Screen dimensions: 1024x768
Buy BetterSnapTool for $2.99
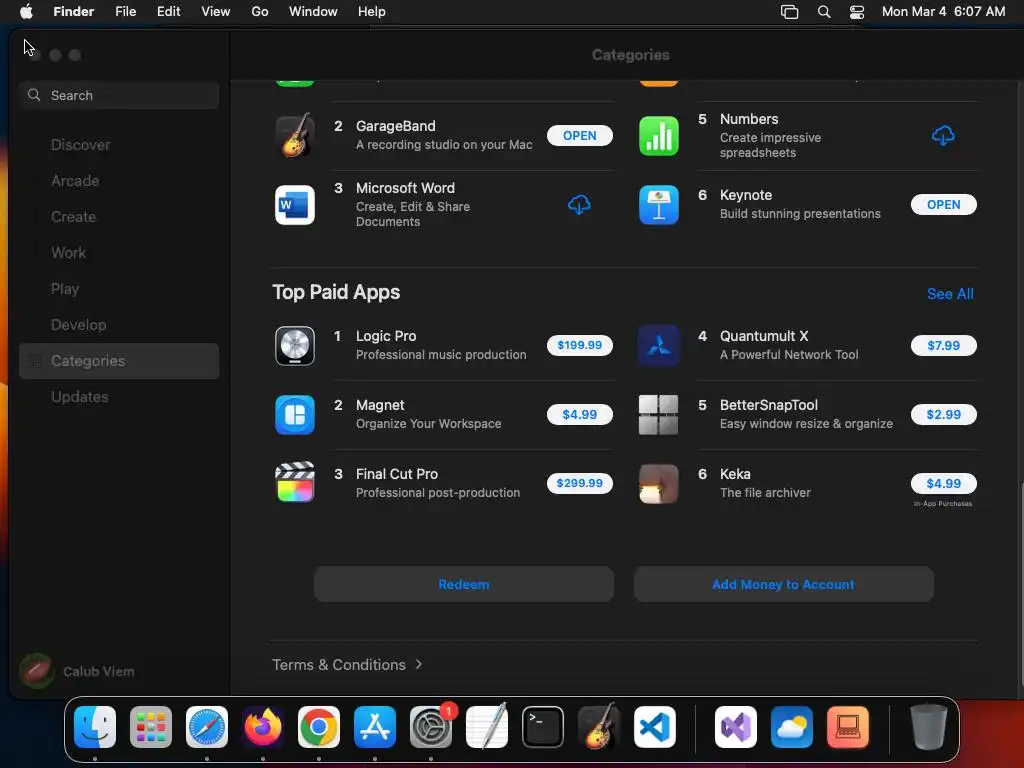943,415
